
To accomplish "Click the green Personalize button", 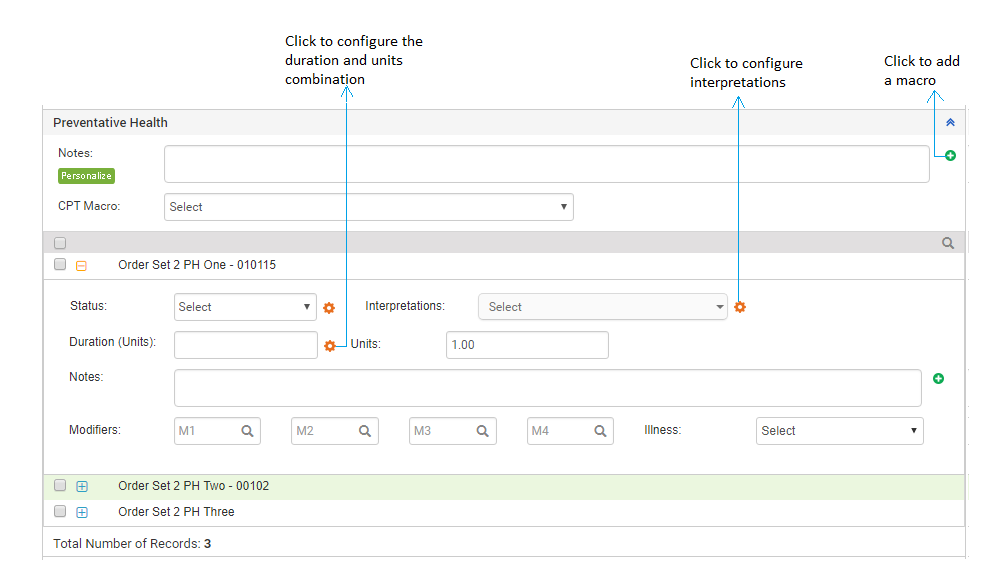I will coord(86,176).
